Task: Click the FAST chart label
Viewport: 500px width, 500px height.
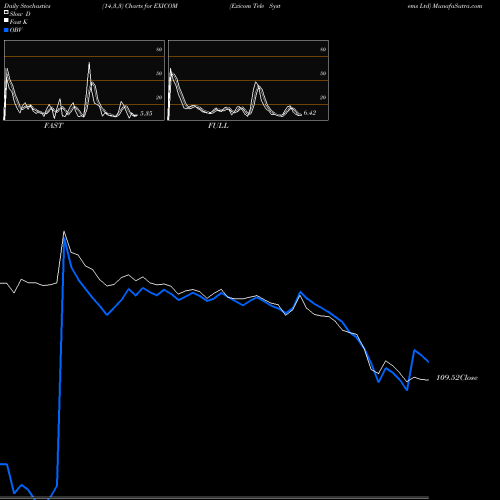Action: click(x=53, y=126)
